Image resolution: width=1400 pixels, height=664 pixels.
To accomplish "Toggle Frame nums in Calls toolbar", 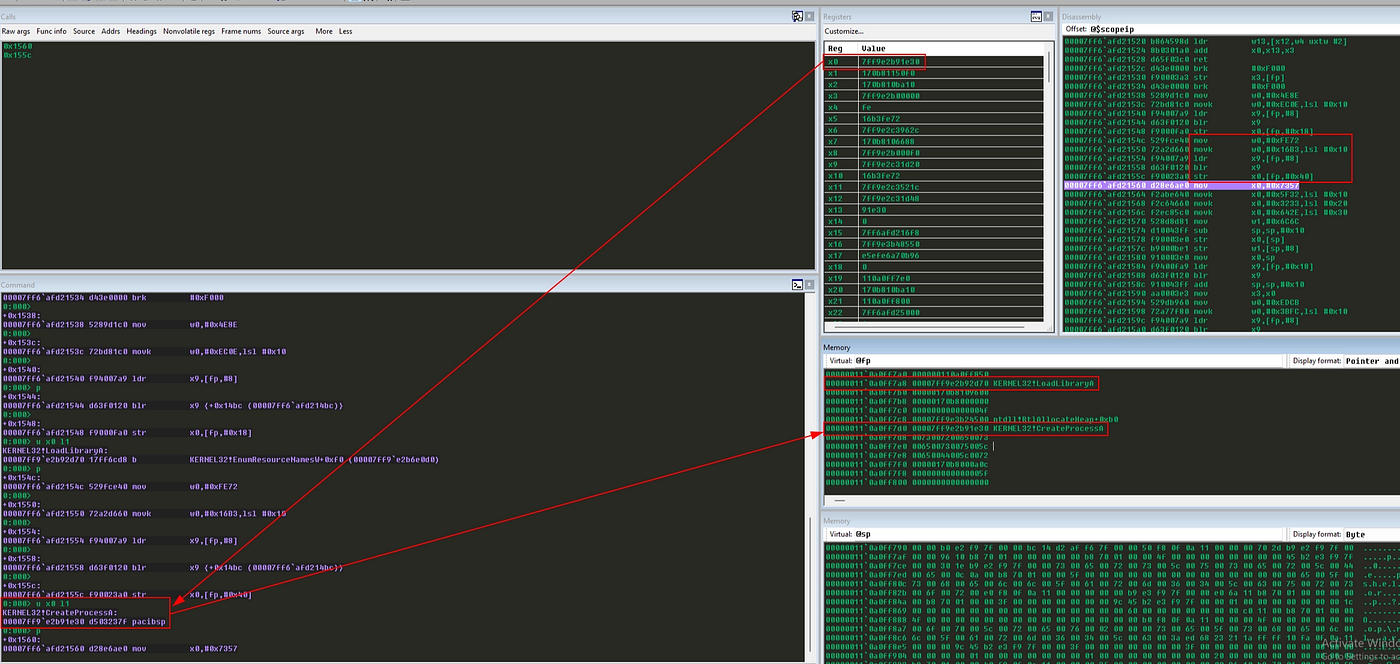I will click(241, 31).
